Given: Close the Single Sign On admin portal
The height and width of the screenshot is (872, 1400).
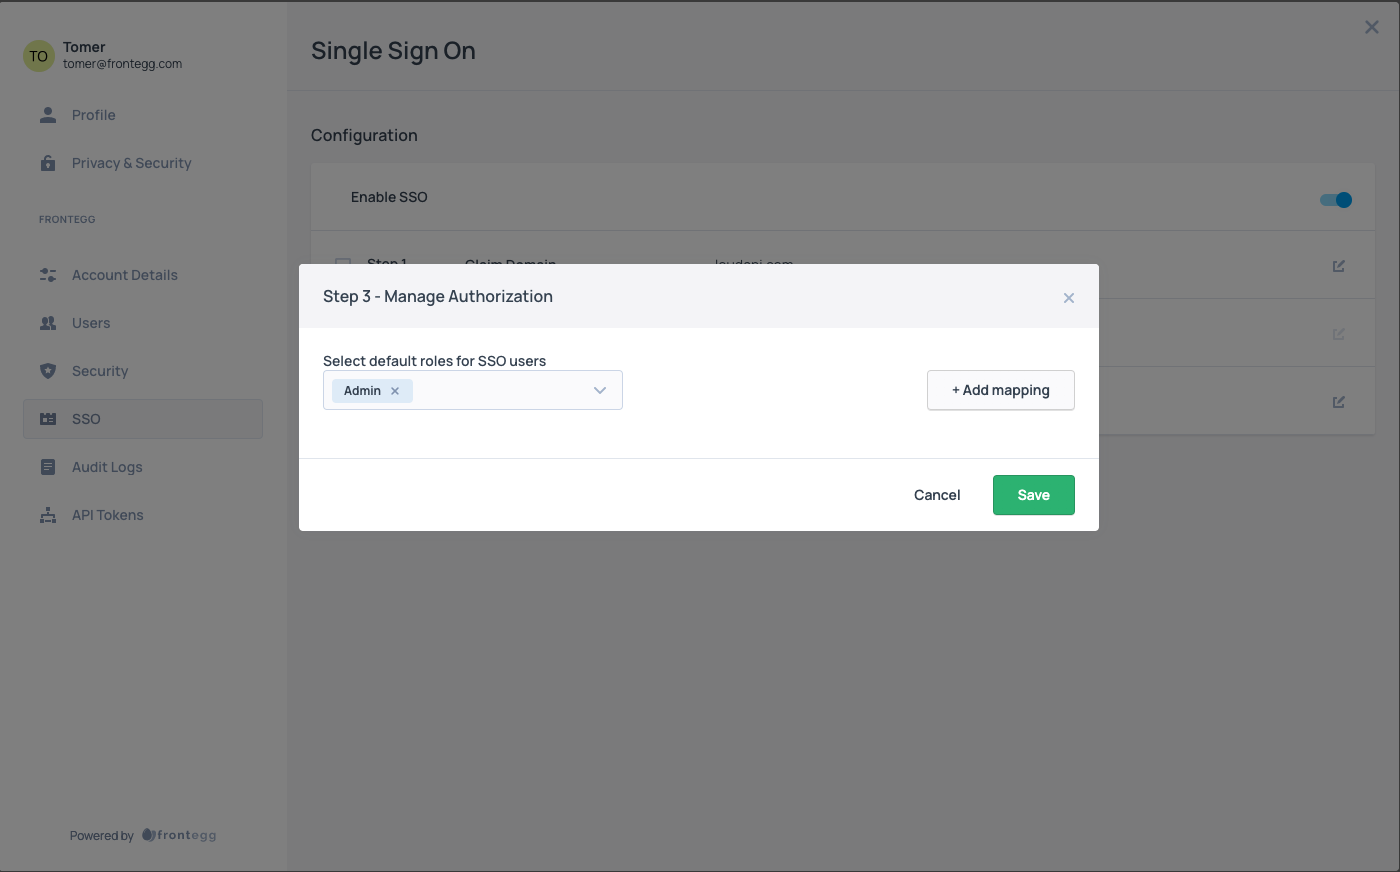Looking at the screenshot, I should (1372, 27).
